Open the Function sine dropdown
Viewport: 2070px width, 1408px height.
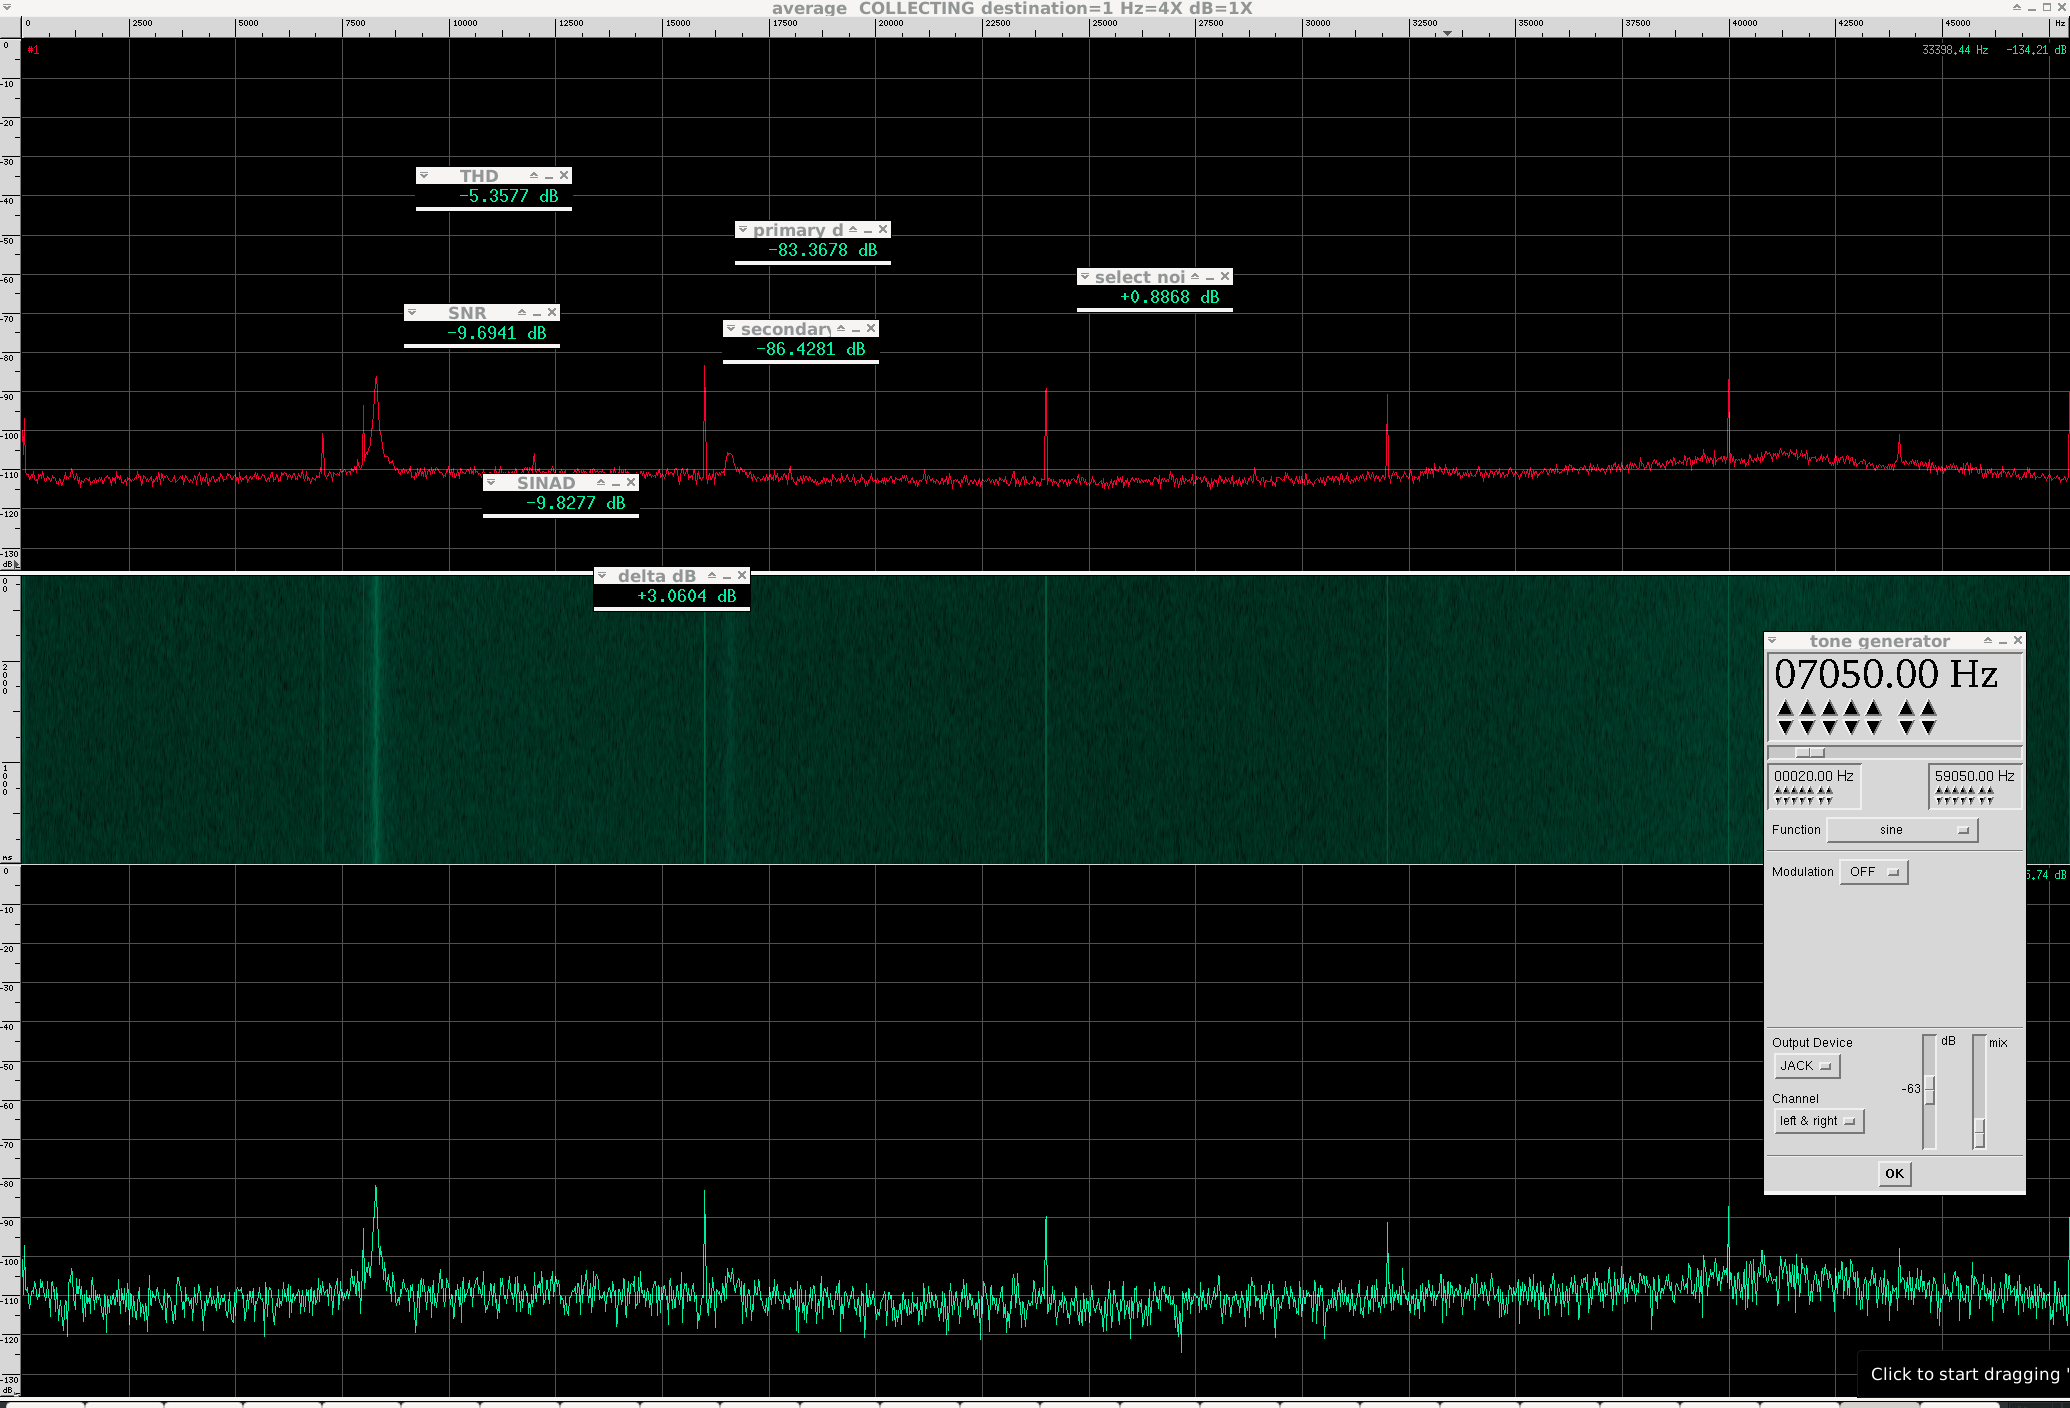[1902, 830]
